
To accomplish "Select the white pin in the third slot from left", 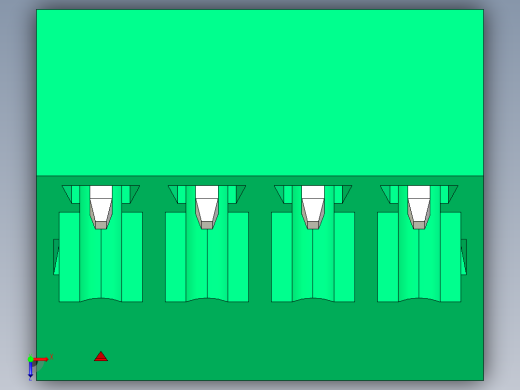I will [313, 207].
